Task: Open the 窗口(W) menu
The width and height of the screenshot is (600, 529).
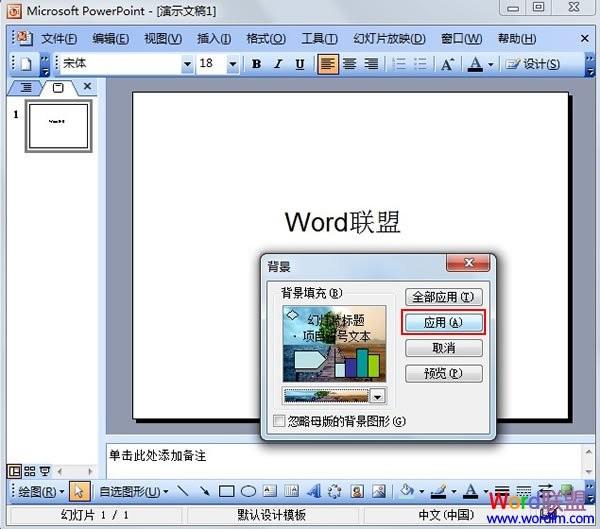Action: (461, 39)
